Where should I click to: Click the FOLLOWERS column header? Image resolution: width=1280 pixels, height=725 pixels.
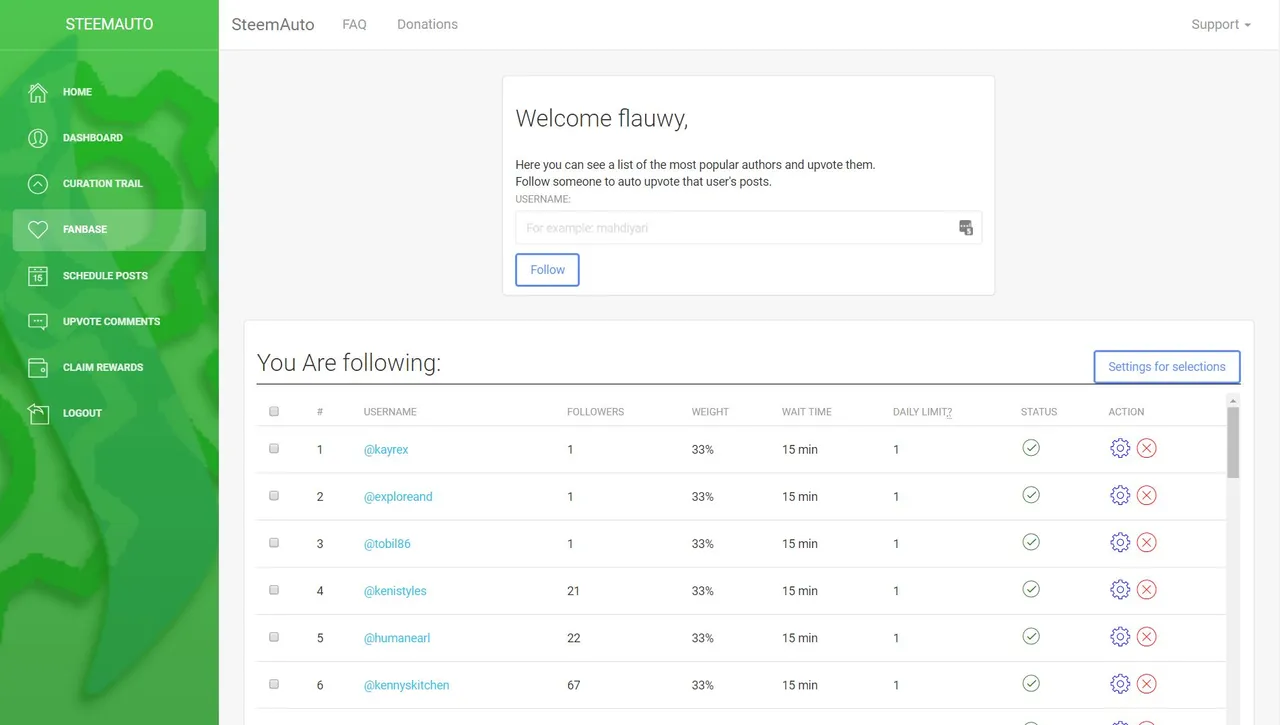coord(595,412)
